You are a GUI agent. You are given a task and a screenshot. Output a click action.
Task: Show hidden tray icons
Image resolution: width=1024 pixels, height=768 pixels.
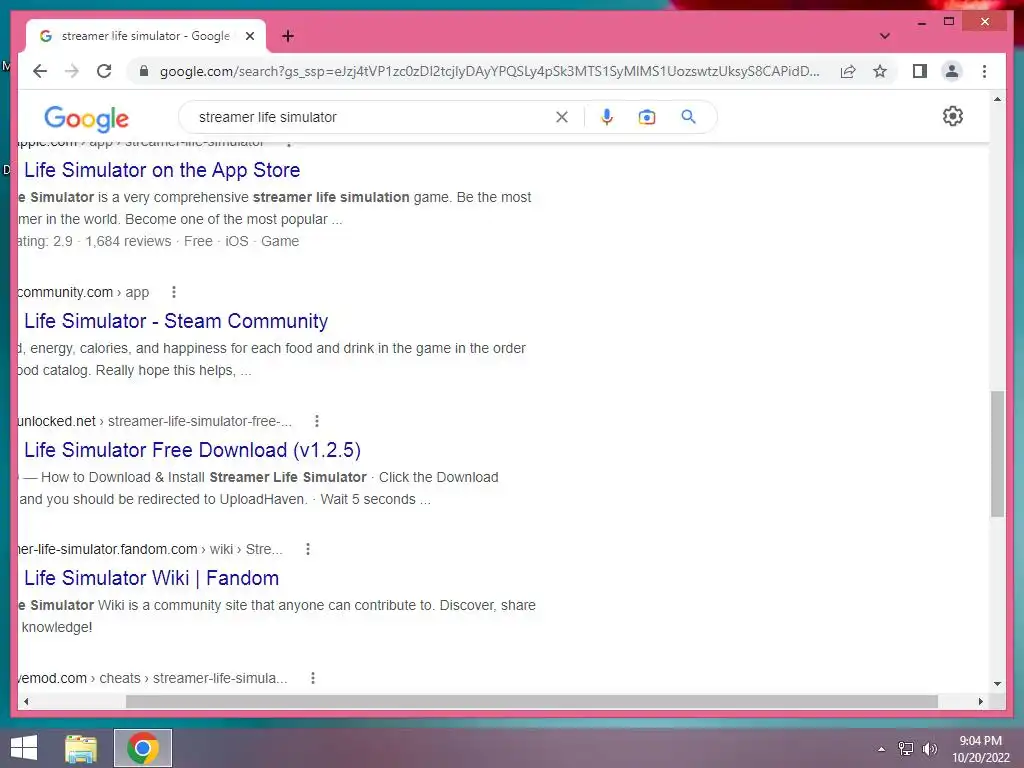882,749
